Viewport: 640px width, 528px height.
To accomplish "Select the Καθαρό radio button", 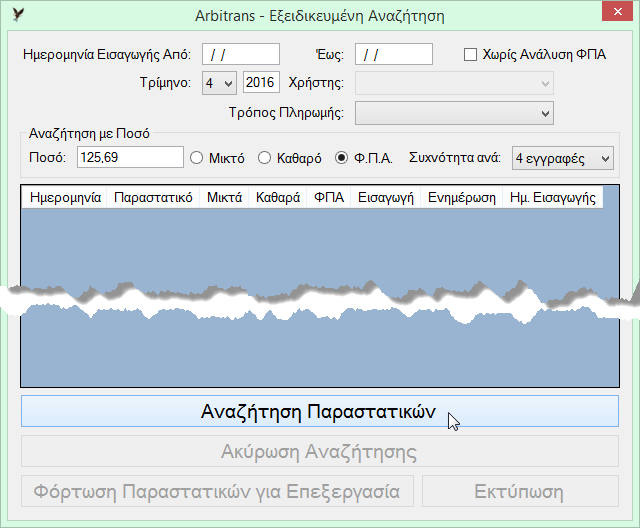I will point(264,158).
